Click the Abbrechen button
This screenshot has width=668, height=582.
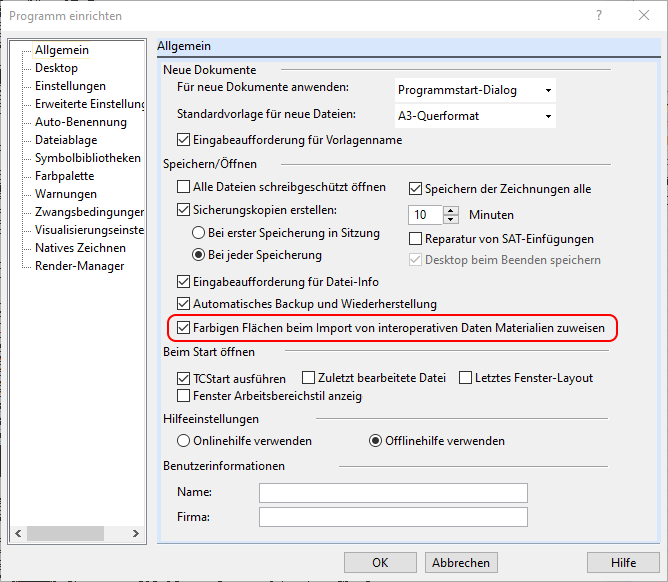461,563
